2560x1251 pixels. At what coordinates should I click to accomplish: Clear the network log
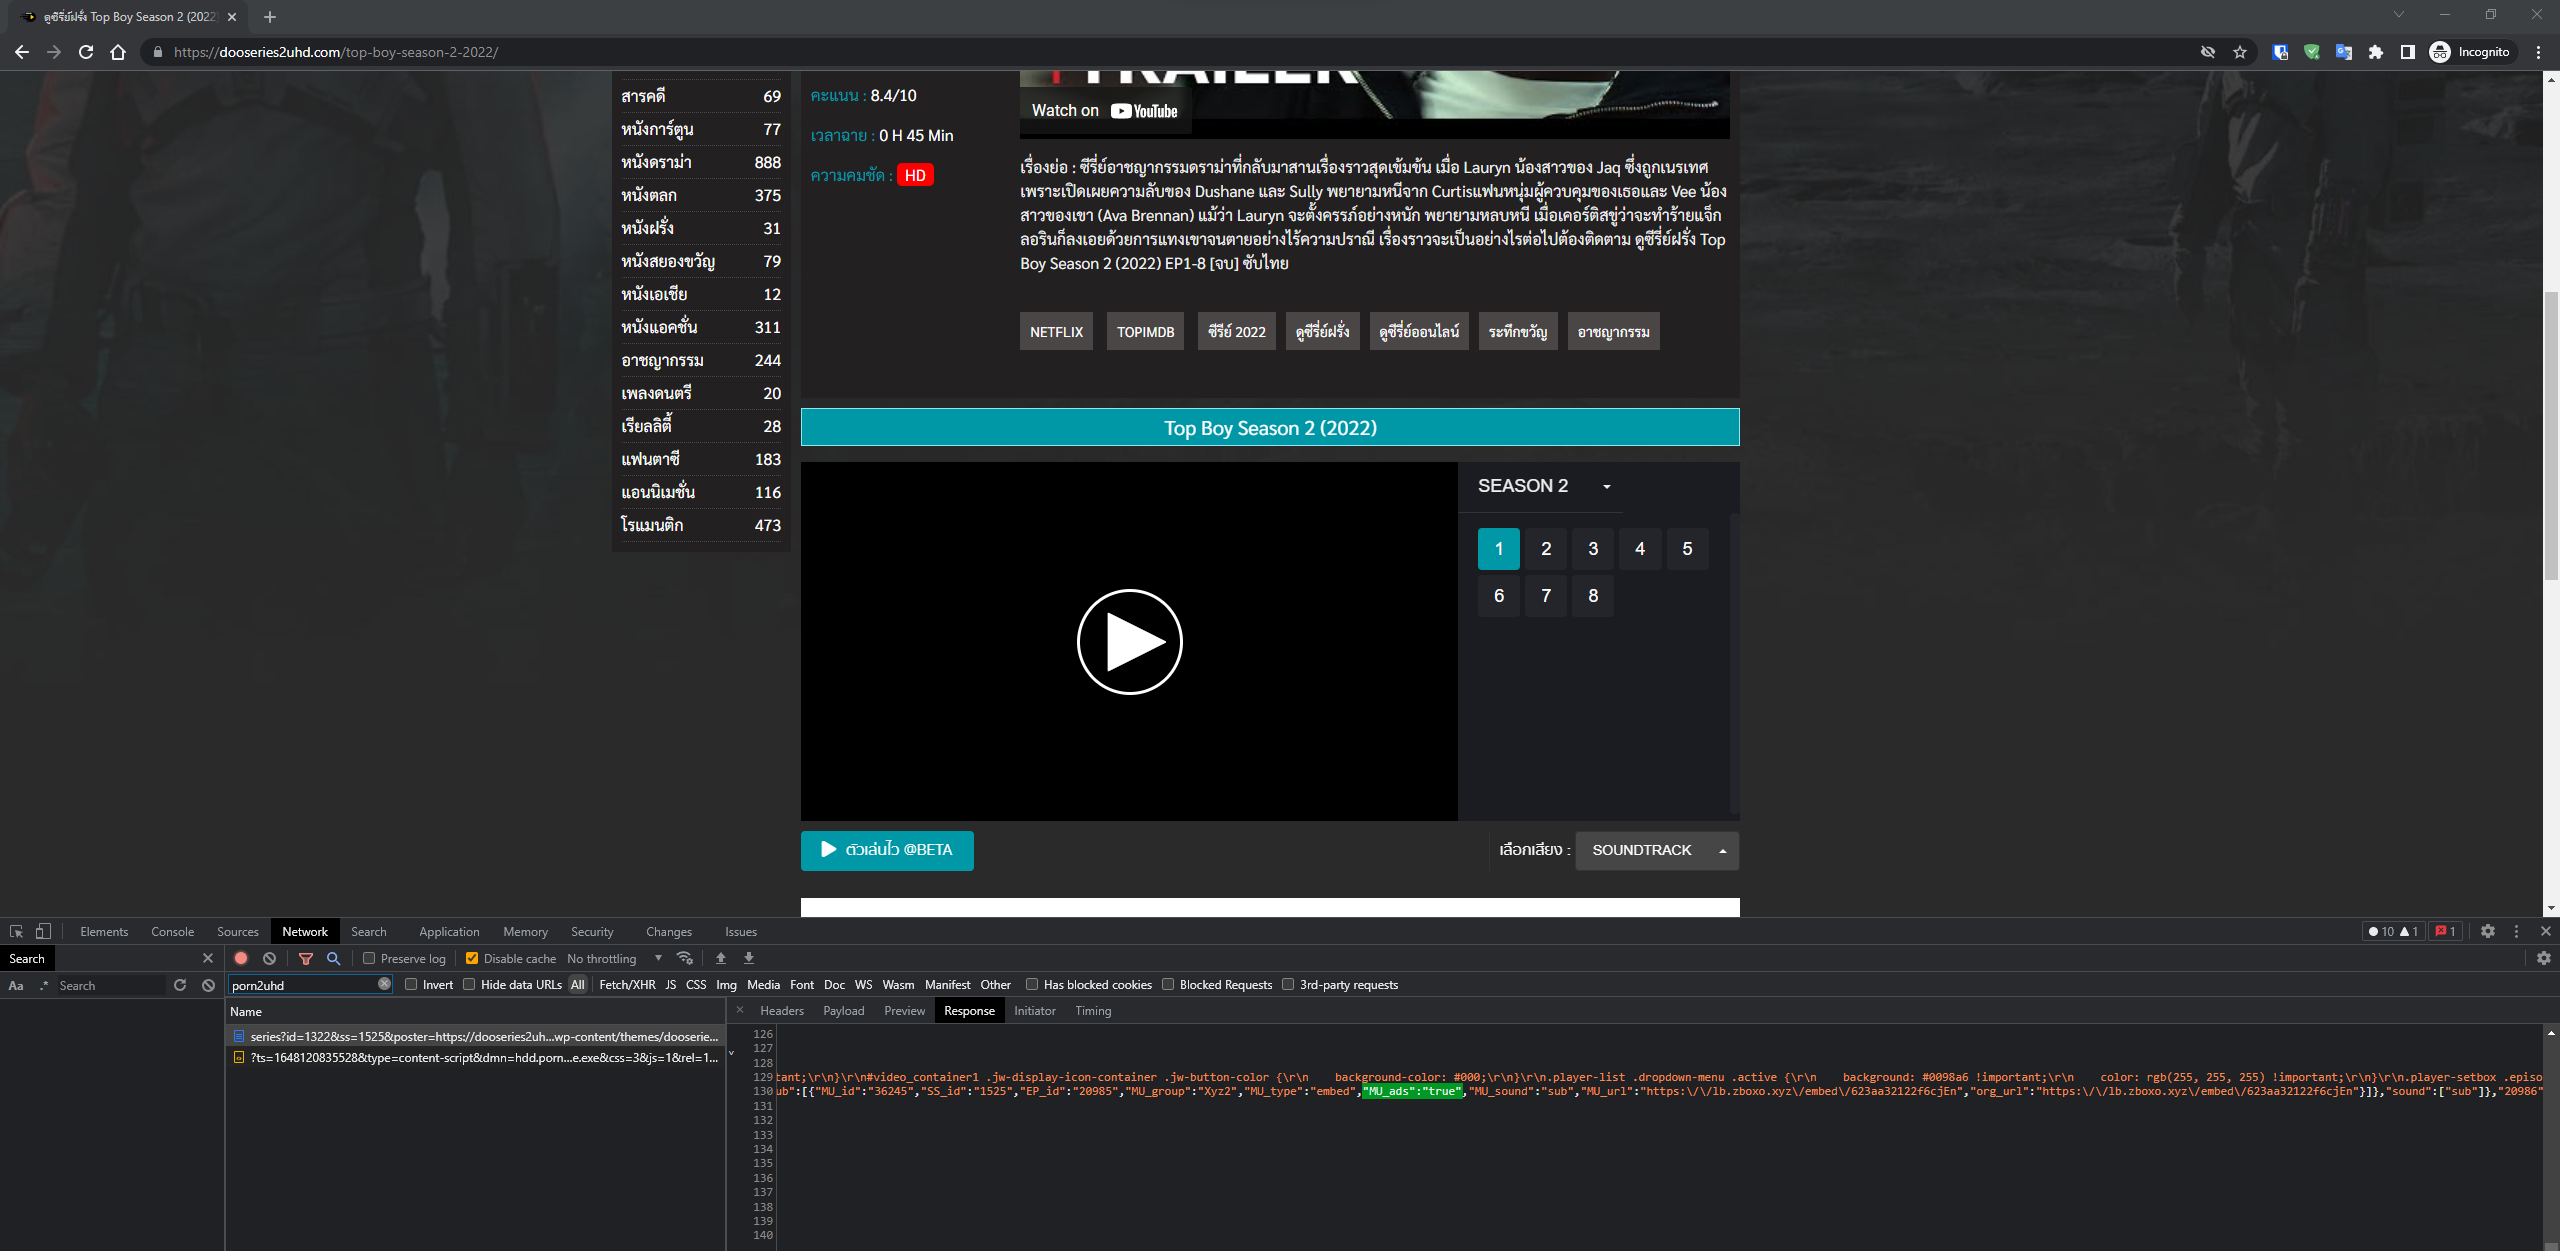tap(269, 958)
